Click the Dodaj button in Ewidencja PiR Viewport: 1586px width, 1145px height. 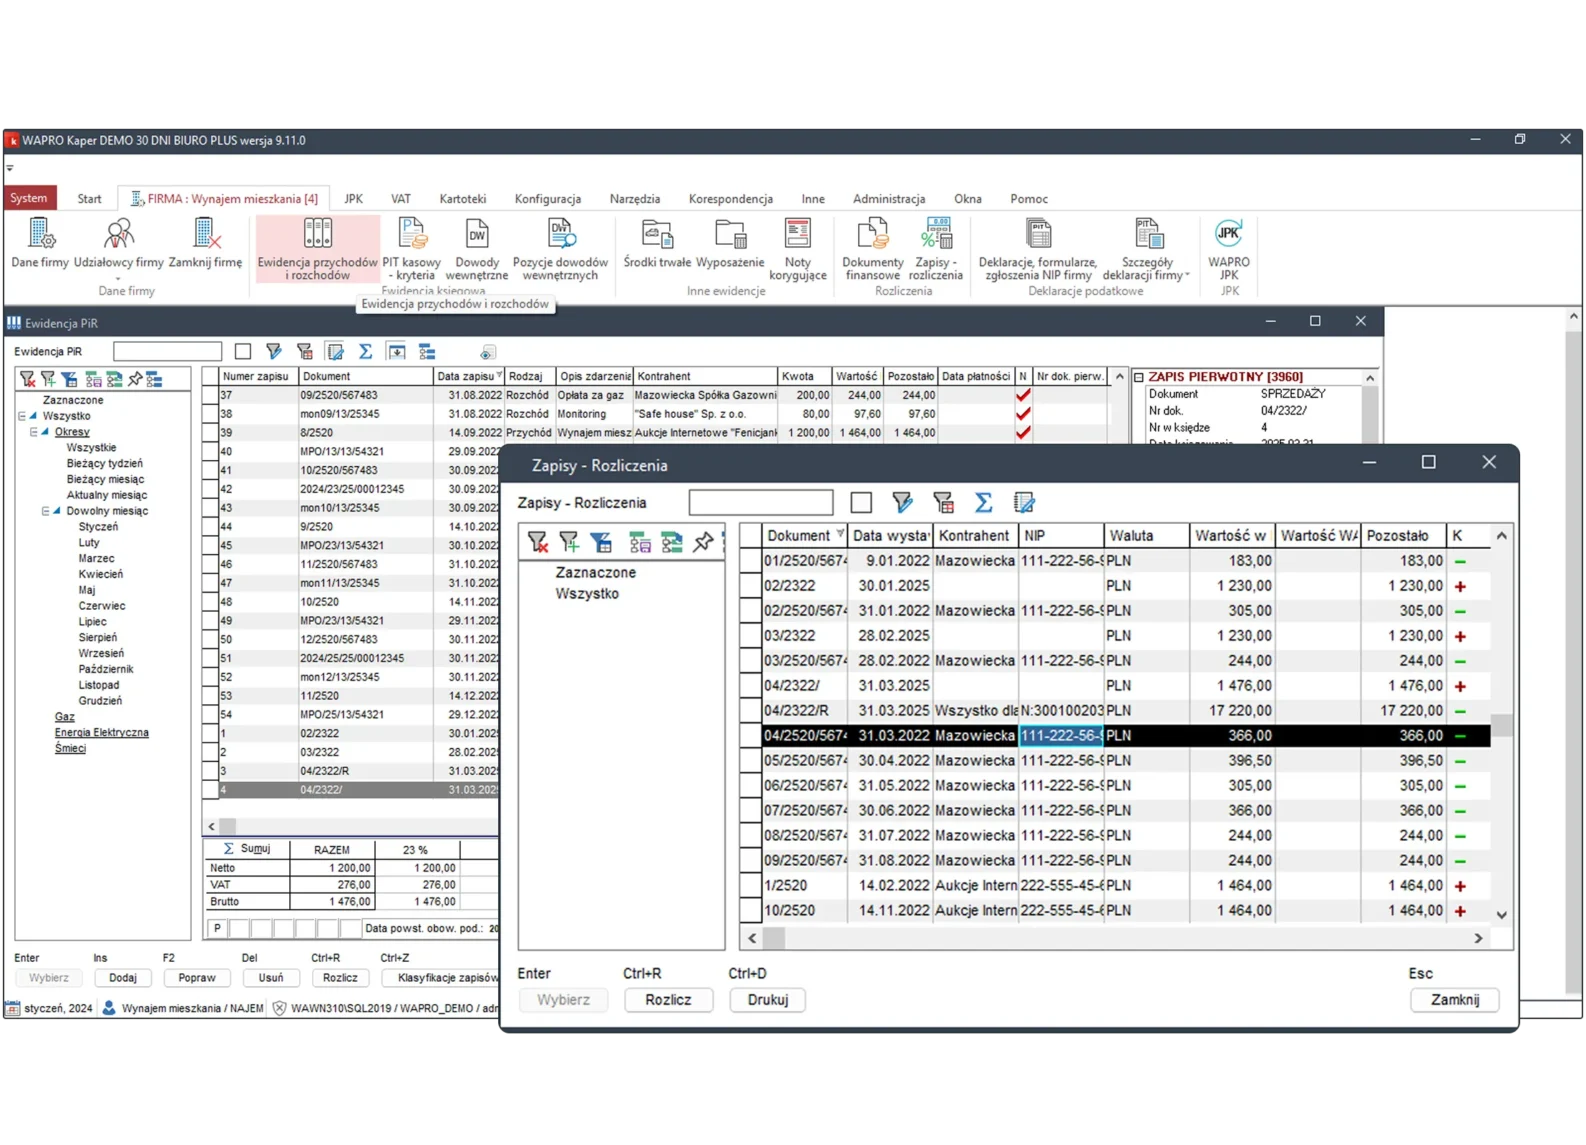pos(123,978)
